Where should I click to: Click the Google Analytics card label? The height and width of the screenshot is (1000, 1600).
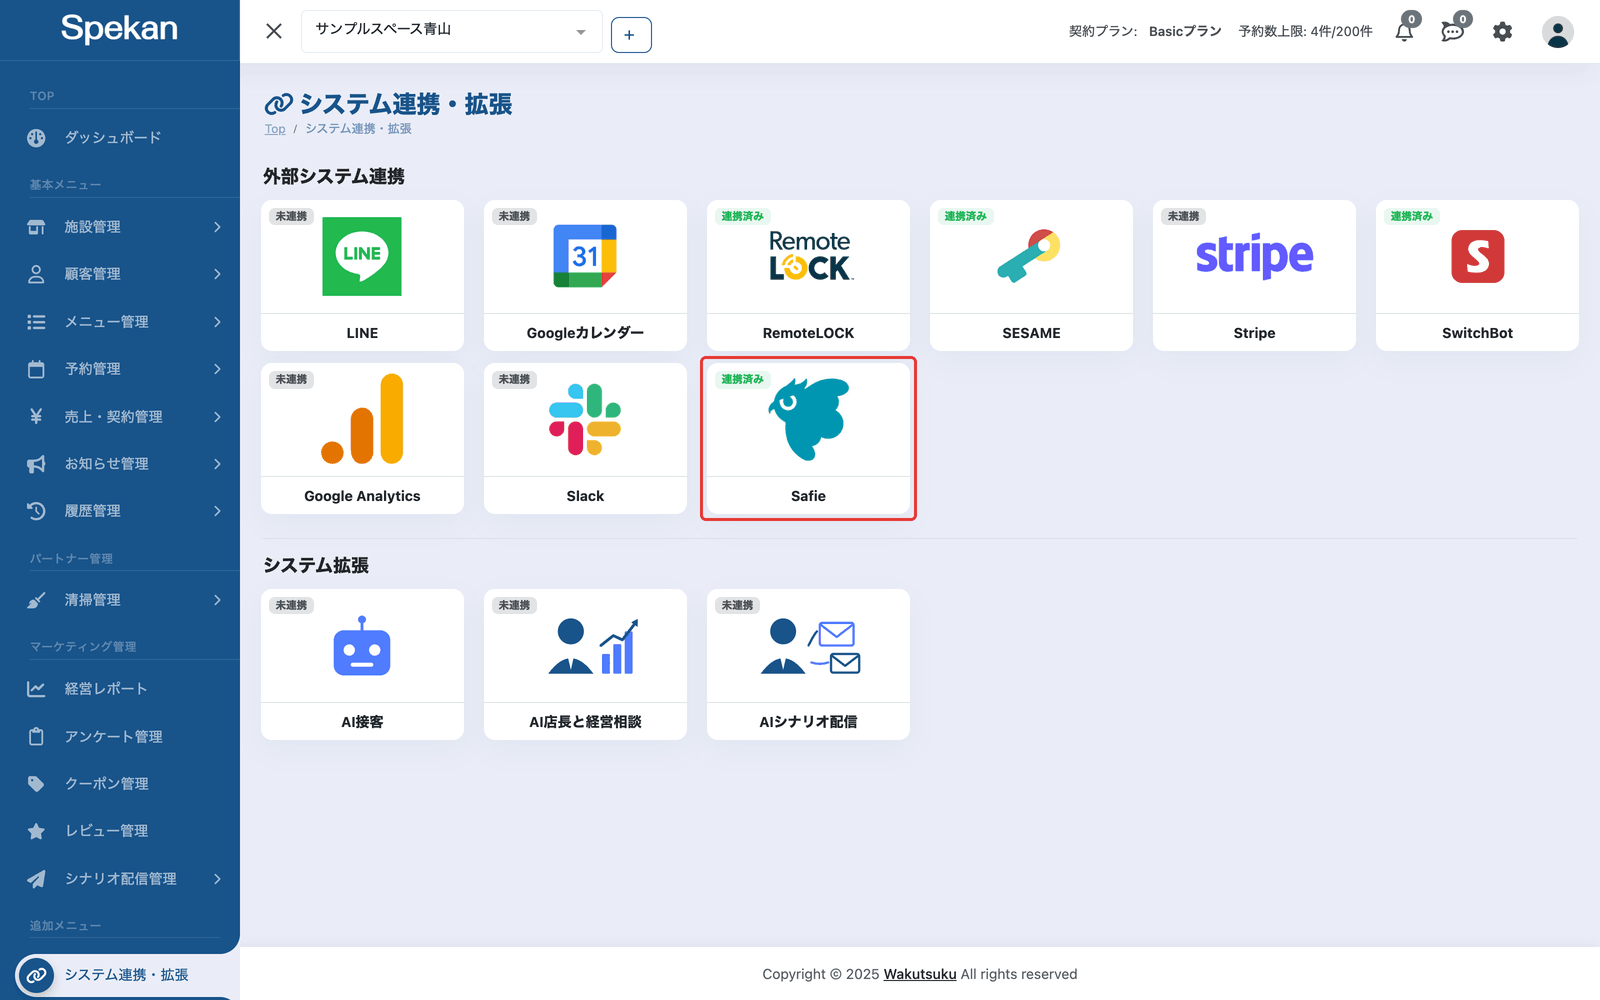pyautogui.click(x=362, y=496)
